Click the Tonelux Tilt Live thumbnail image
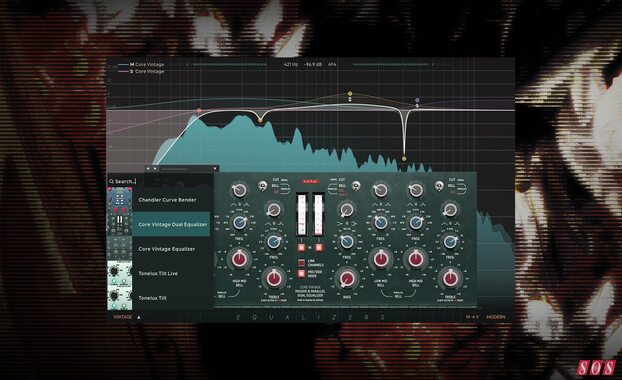 [120, 273]
